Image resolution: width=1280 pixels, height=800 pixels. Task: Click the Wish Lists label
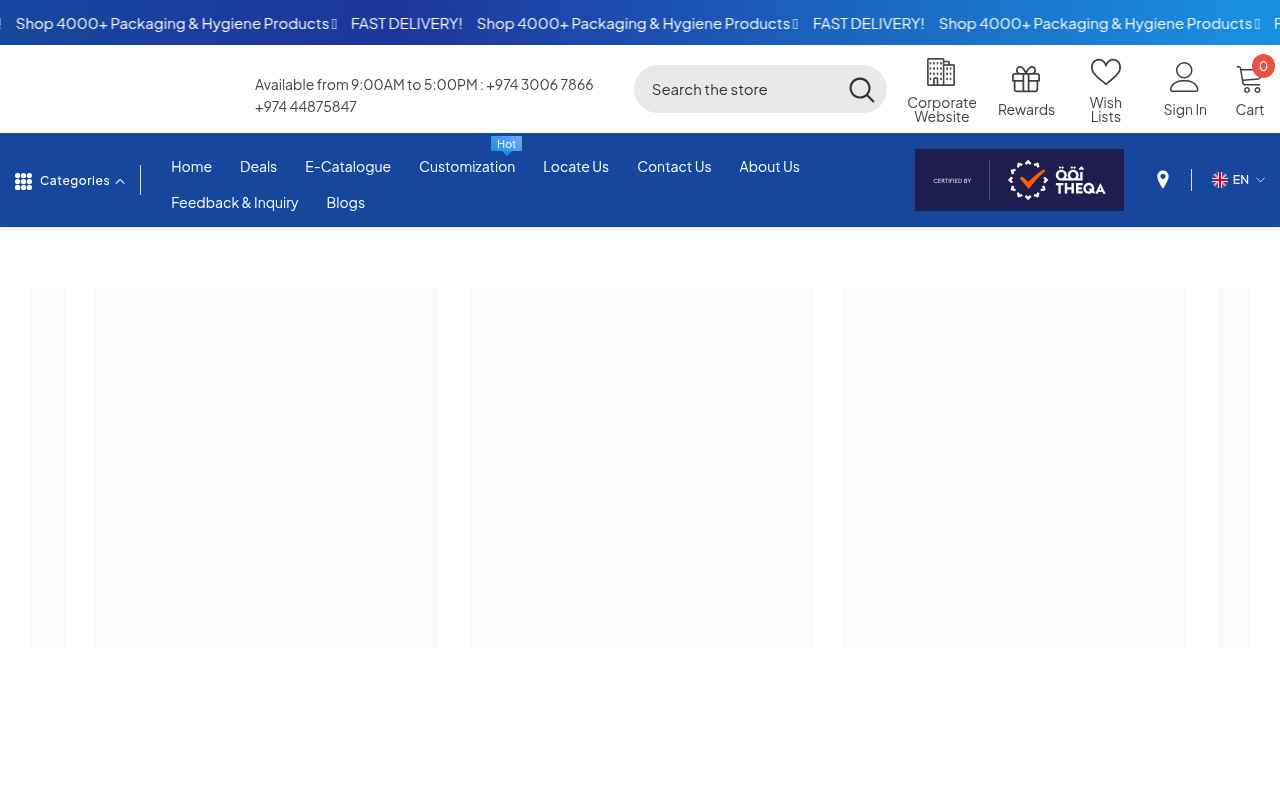click(x=1106, y=109)
